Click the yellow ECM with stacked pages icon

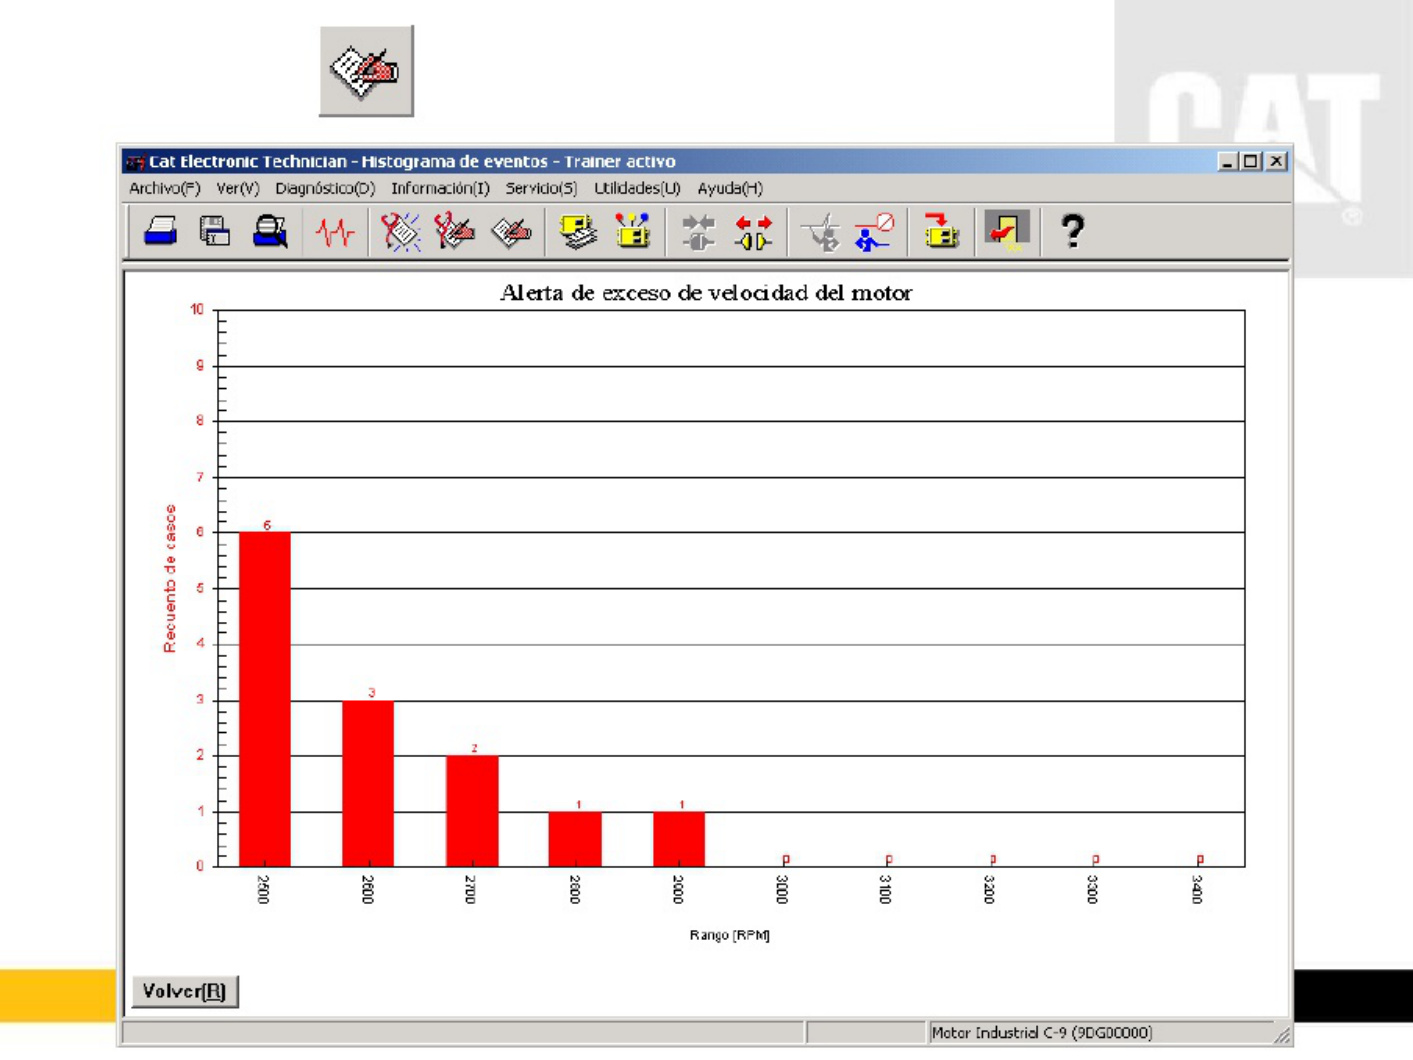pos(578,232)
